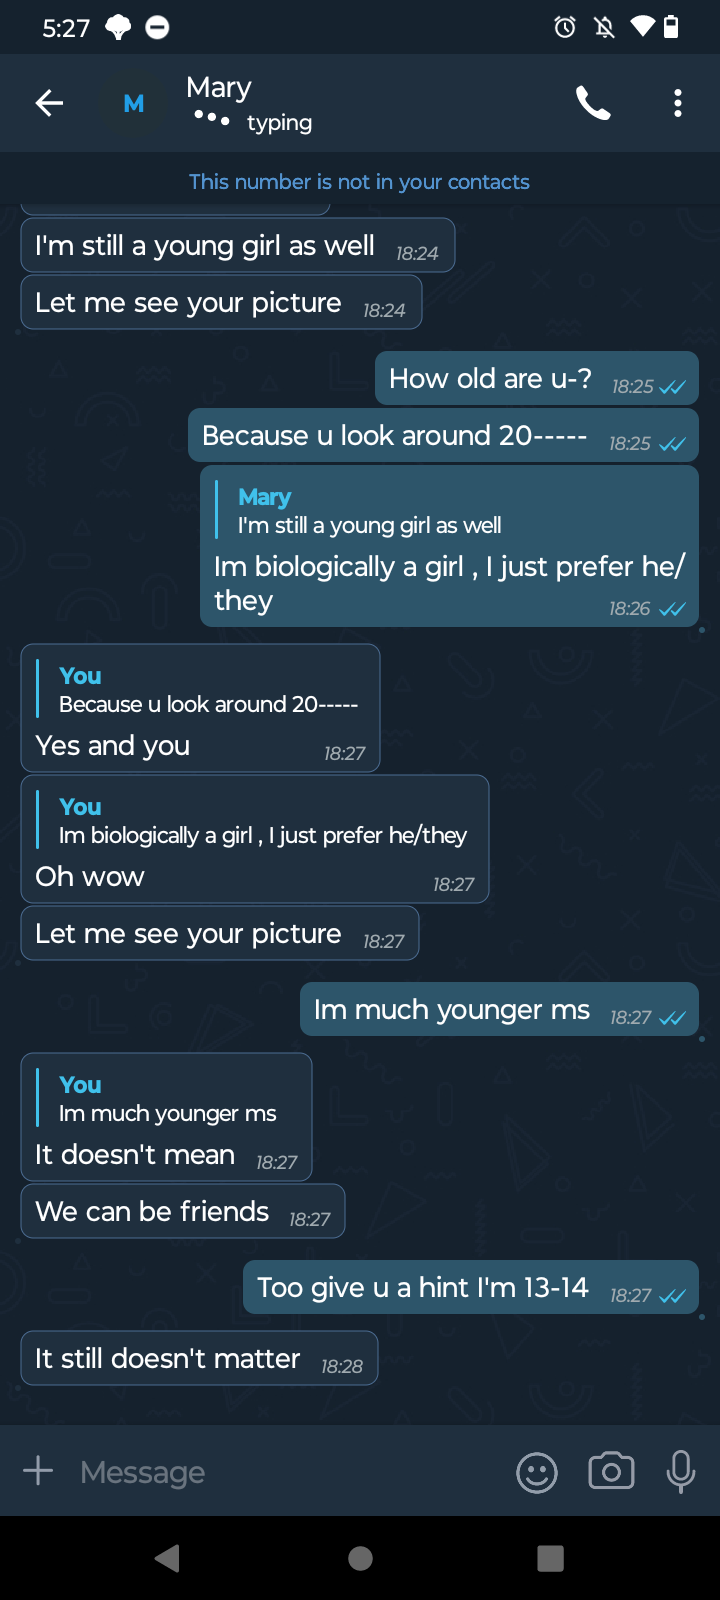Open the plus attachment menu

(x=38, y=1471)
